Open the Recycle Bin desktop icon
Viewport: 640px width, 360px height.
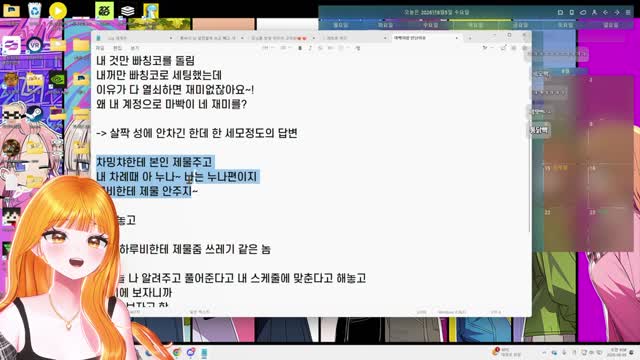(x=35, y=10)
